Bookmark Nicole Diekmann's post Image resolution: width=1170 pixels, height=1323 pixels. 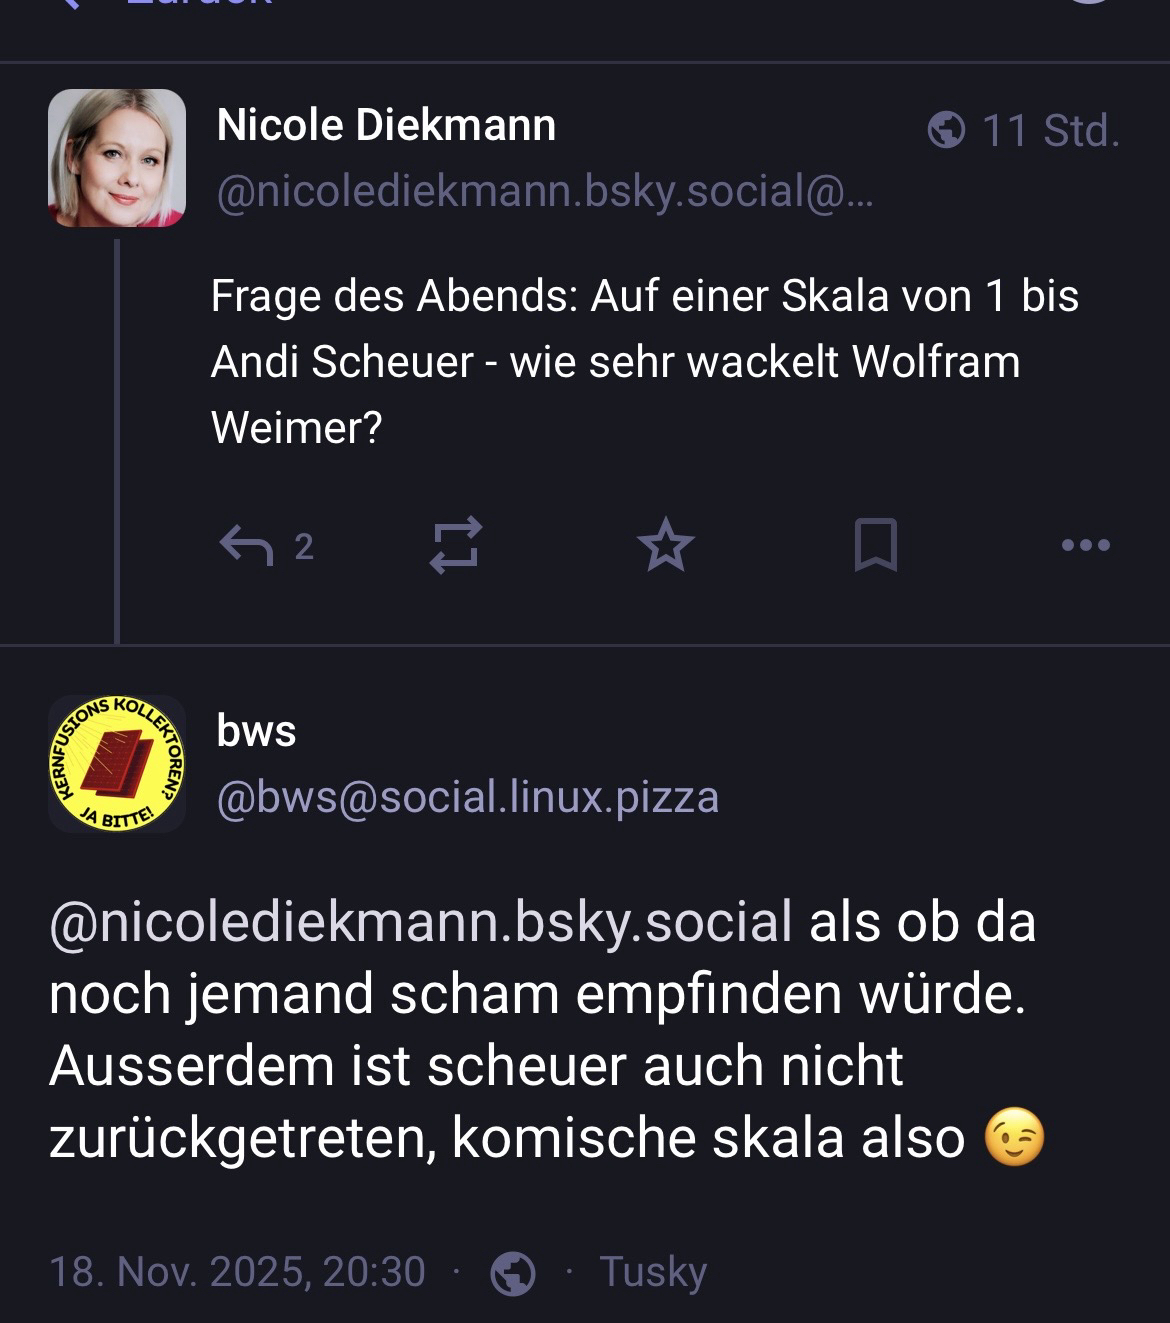tap(876, 546)
